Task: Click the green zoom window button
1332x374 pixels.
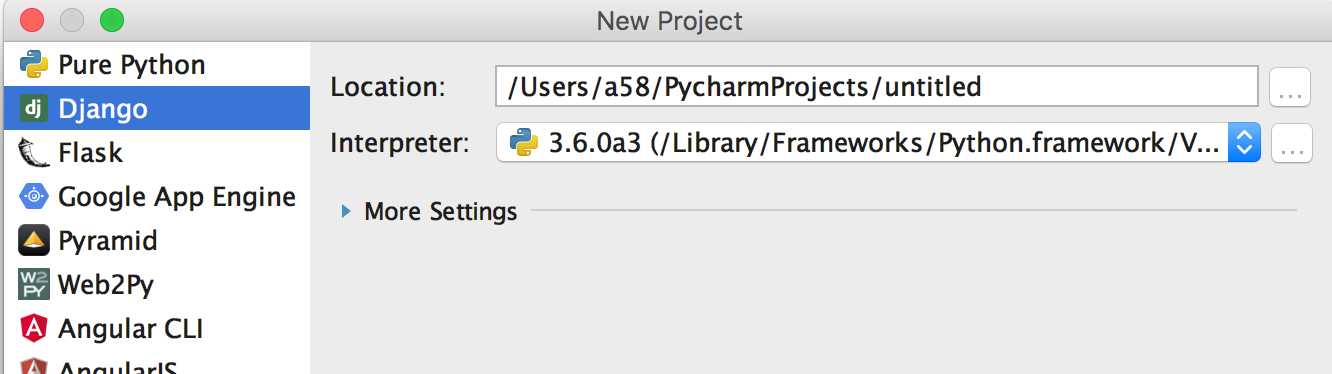Action: click(112, 19)
